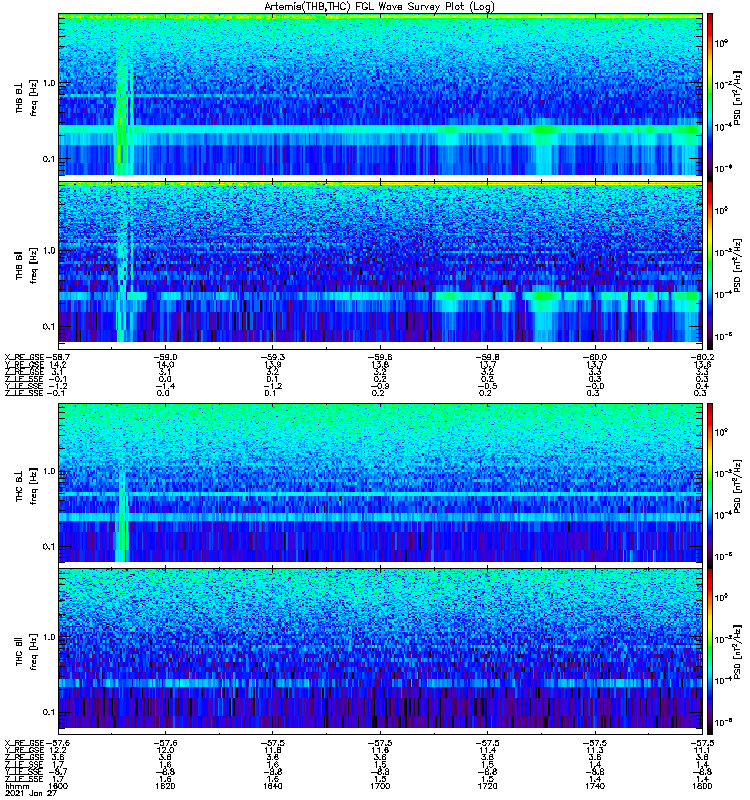Image resolution: width=750 pixels, height=800 pixels.
Task: Click the 'THC B∥ freq [Hz]' axis label
Action: coord(26,652)
